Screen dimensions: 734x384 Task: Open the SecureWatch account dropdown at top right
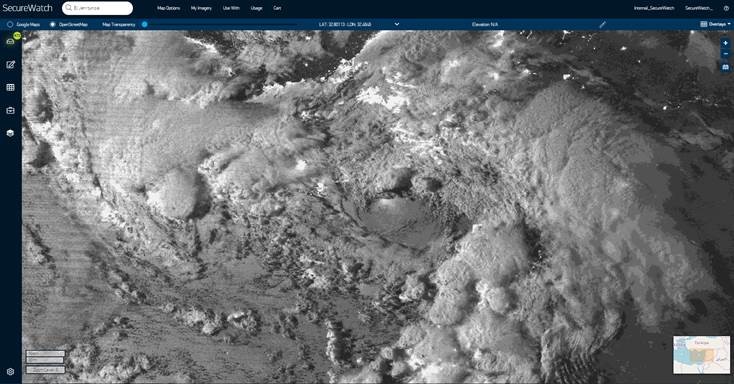click(698, 8)
